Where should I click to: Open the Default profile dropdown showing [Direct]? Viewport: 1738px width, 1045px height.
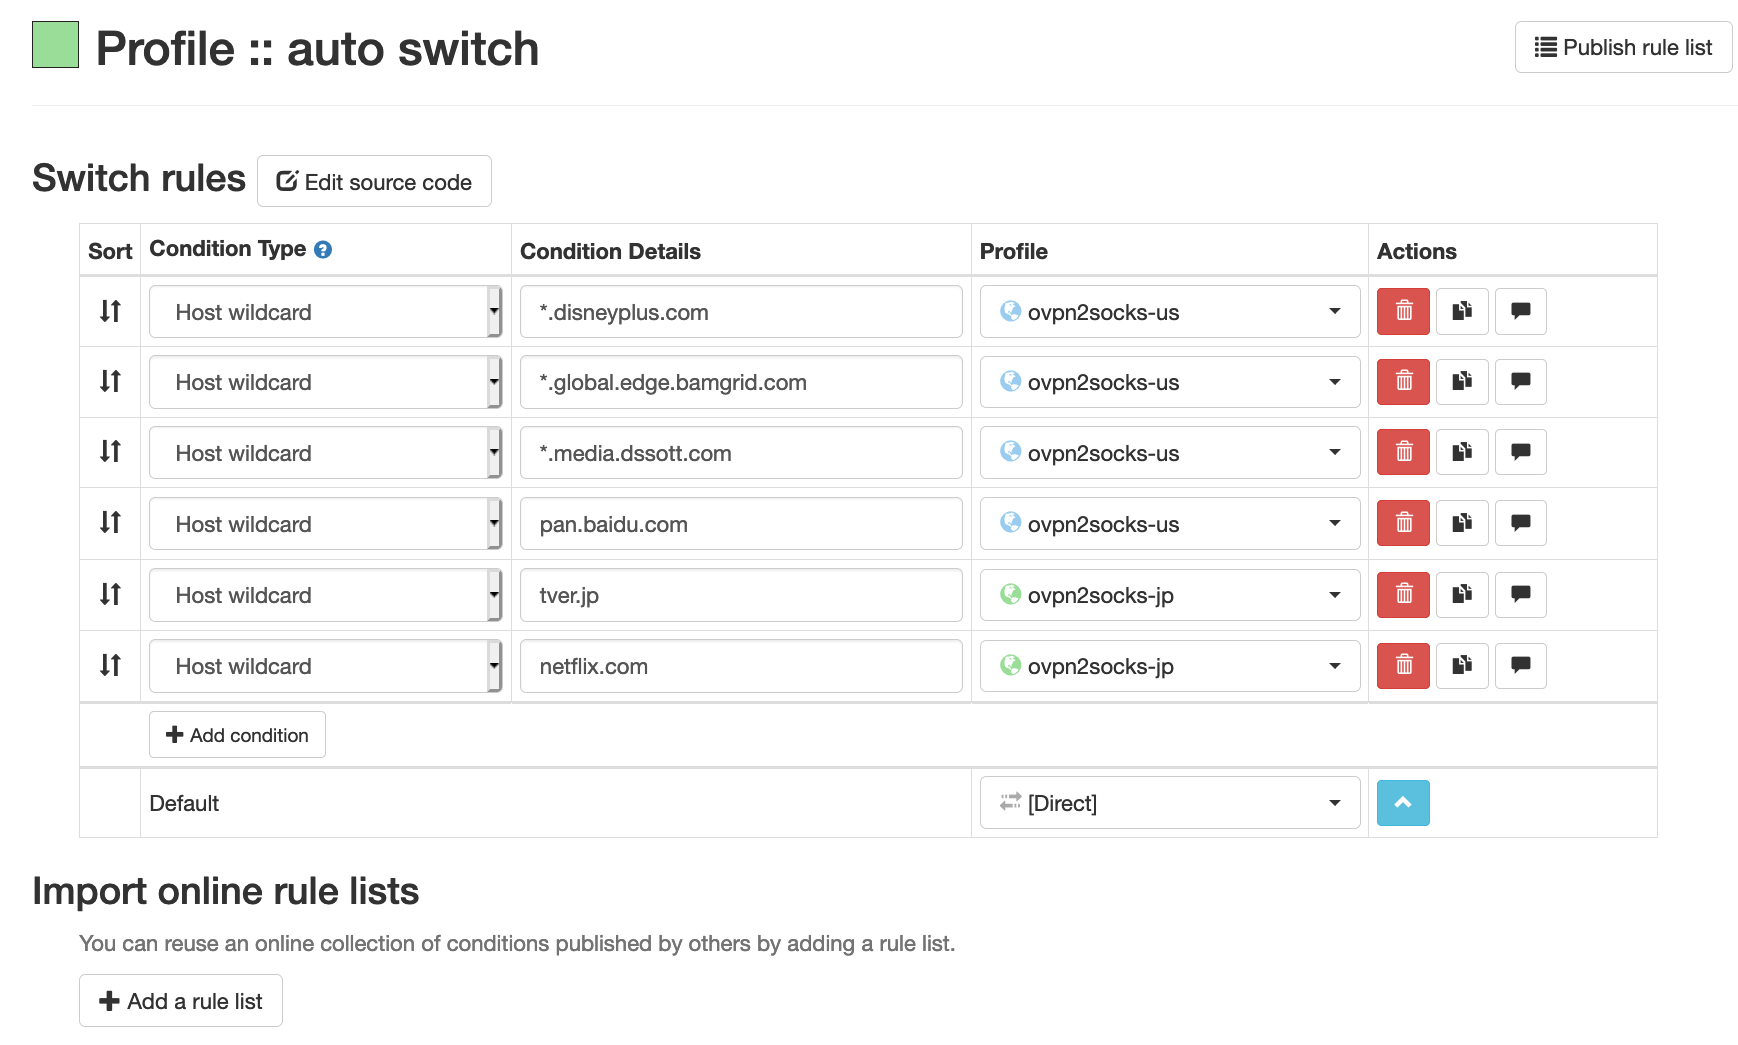(x=1170, y=803)
